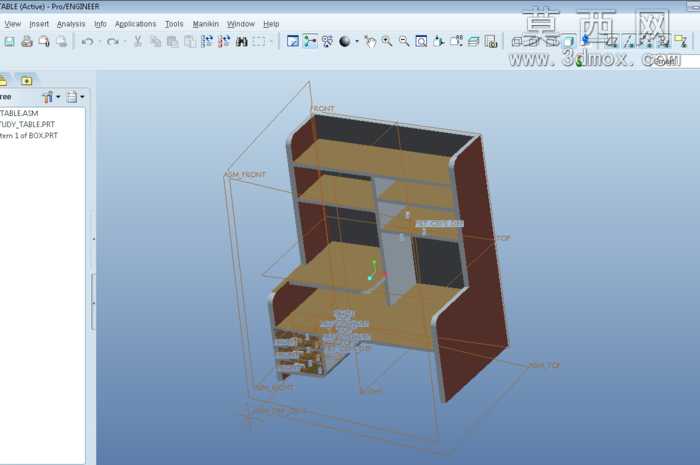
Task: Select STUDY_TABLE.PRT in the model tree
Action: [x=27, y=125]
